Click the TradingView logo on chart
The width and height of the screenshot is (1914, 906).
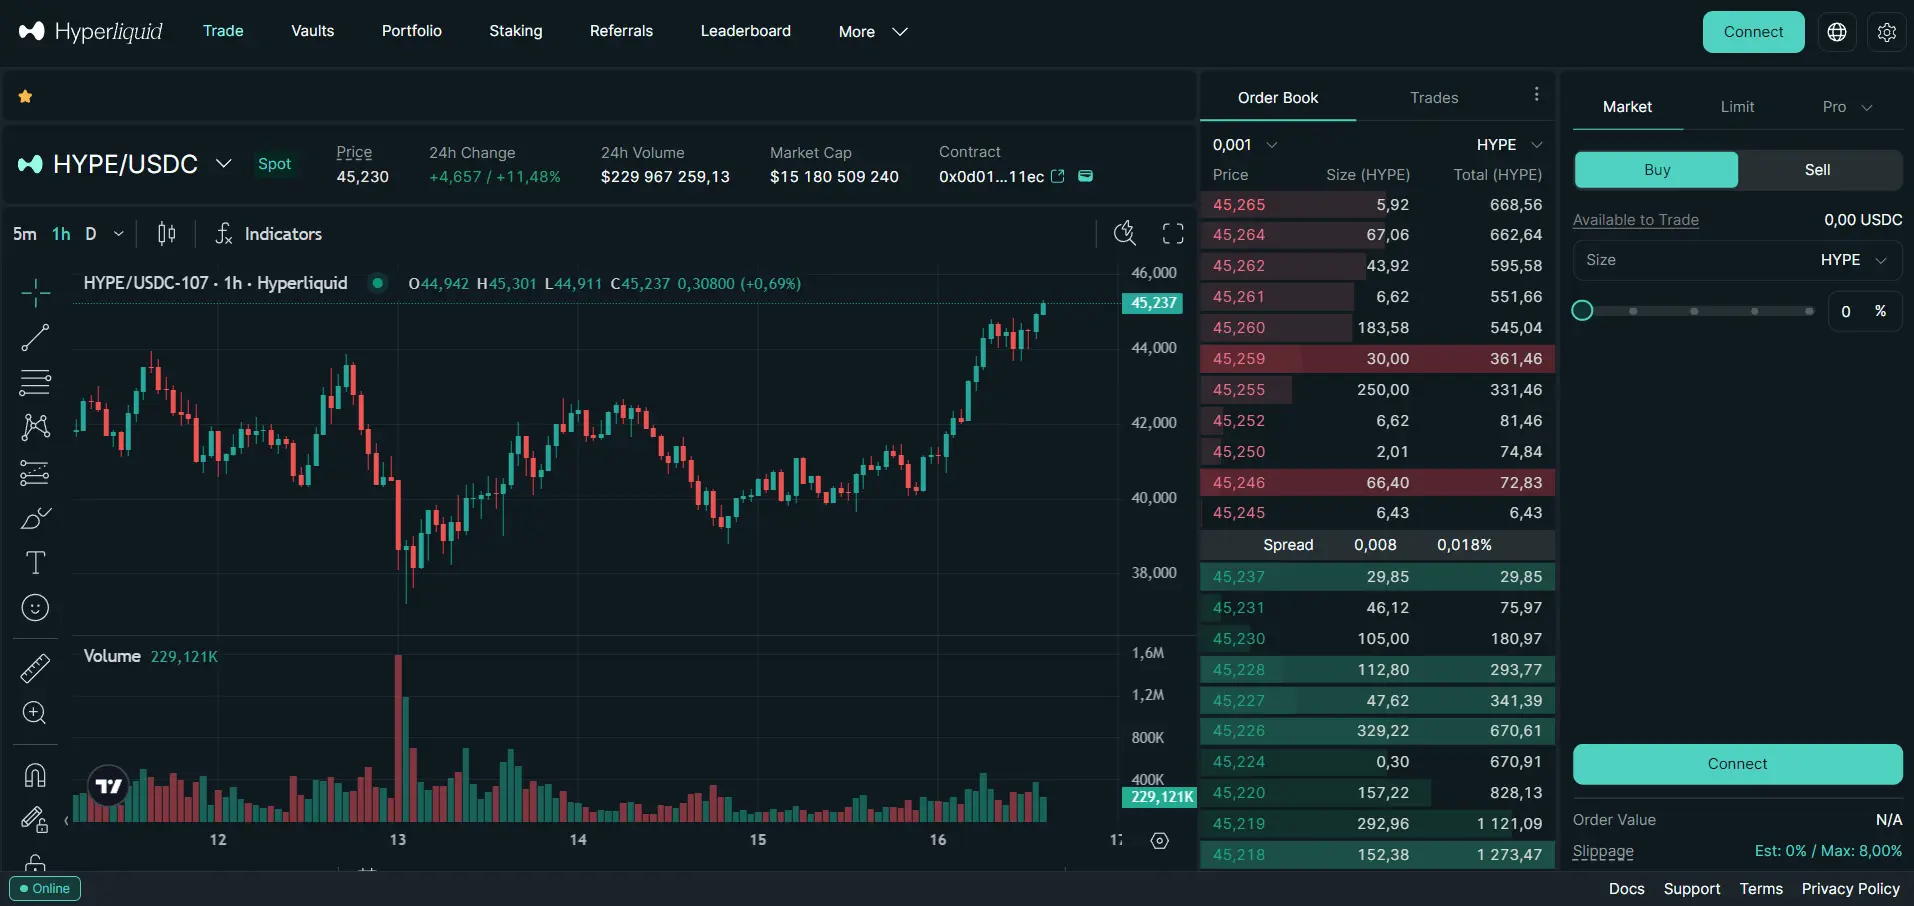(x=109, y=786)
